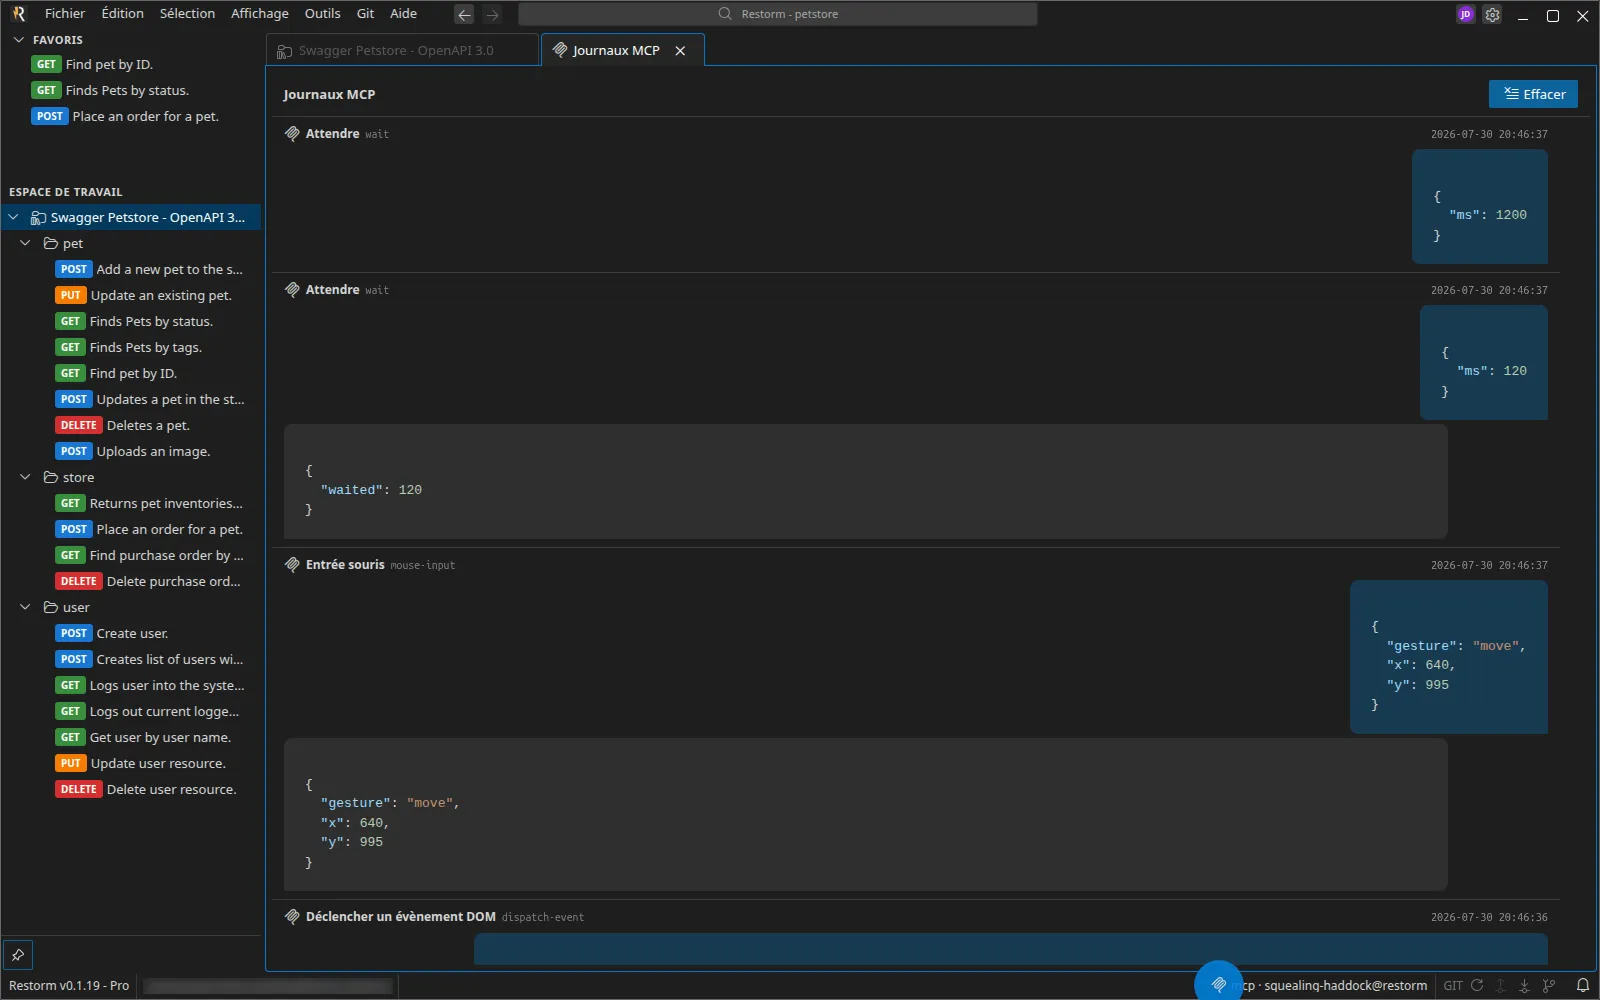The width and height of the screenshot is (1600, 1000).
Task: Select DELETE Deletes a pet.
Action: tap(131, 425)
